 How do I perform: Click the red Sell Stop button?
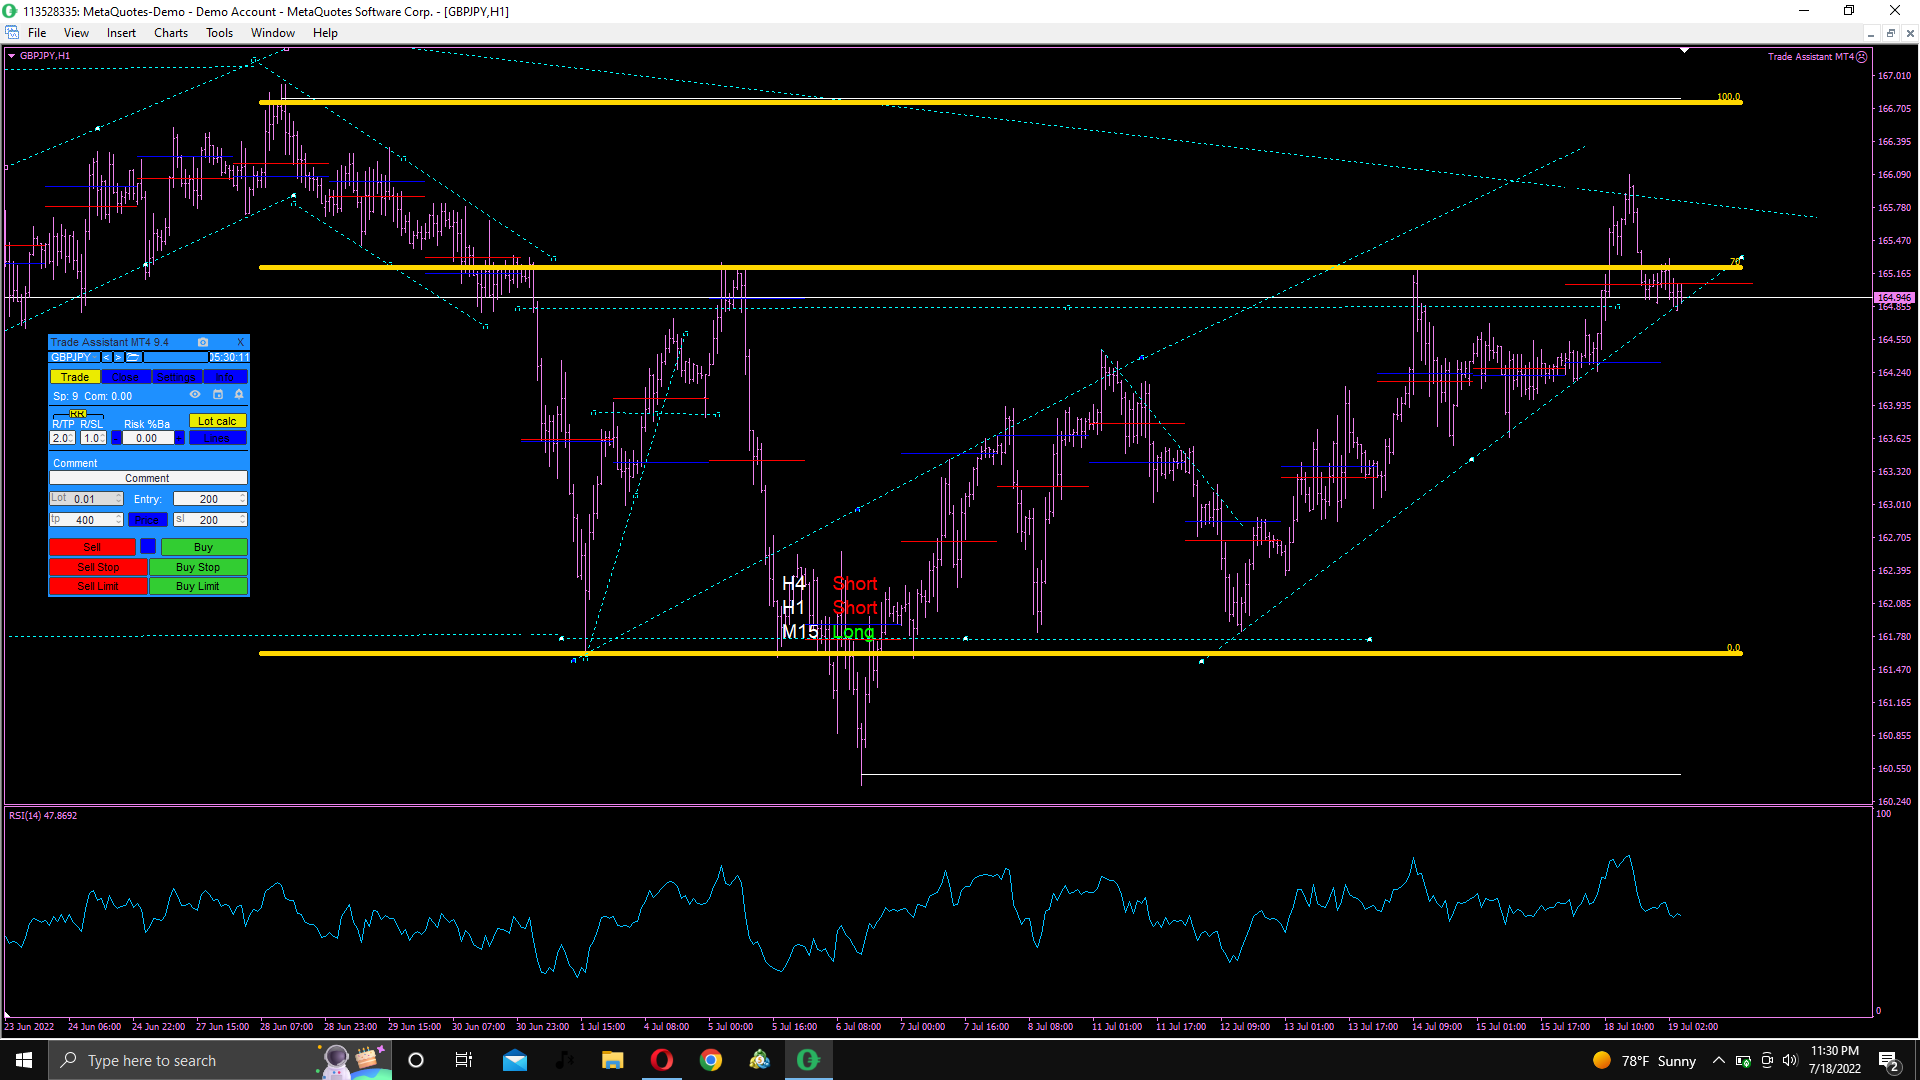coord(98,567)
